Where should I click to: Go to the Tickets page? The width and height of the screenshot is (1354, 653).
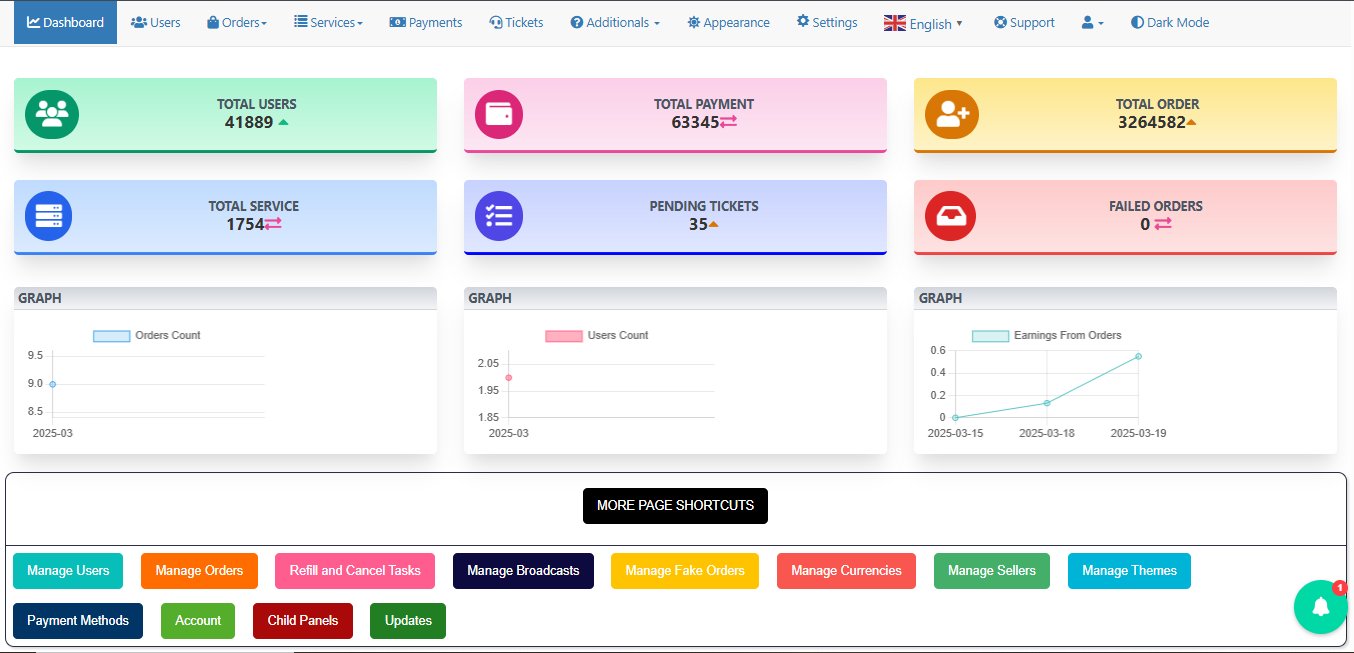click(516, 22)
